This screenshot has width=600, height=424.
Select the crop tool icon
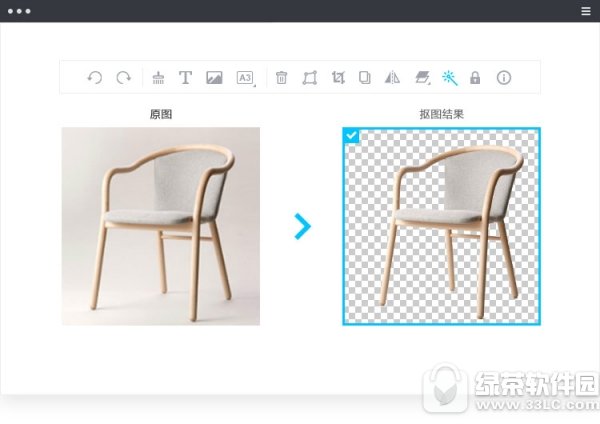pos(338,78)
